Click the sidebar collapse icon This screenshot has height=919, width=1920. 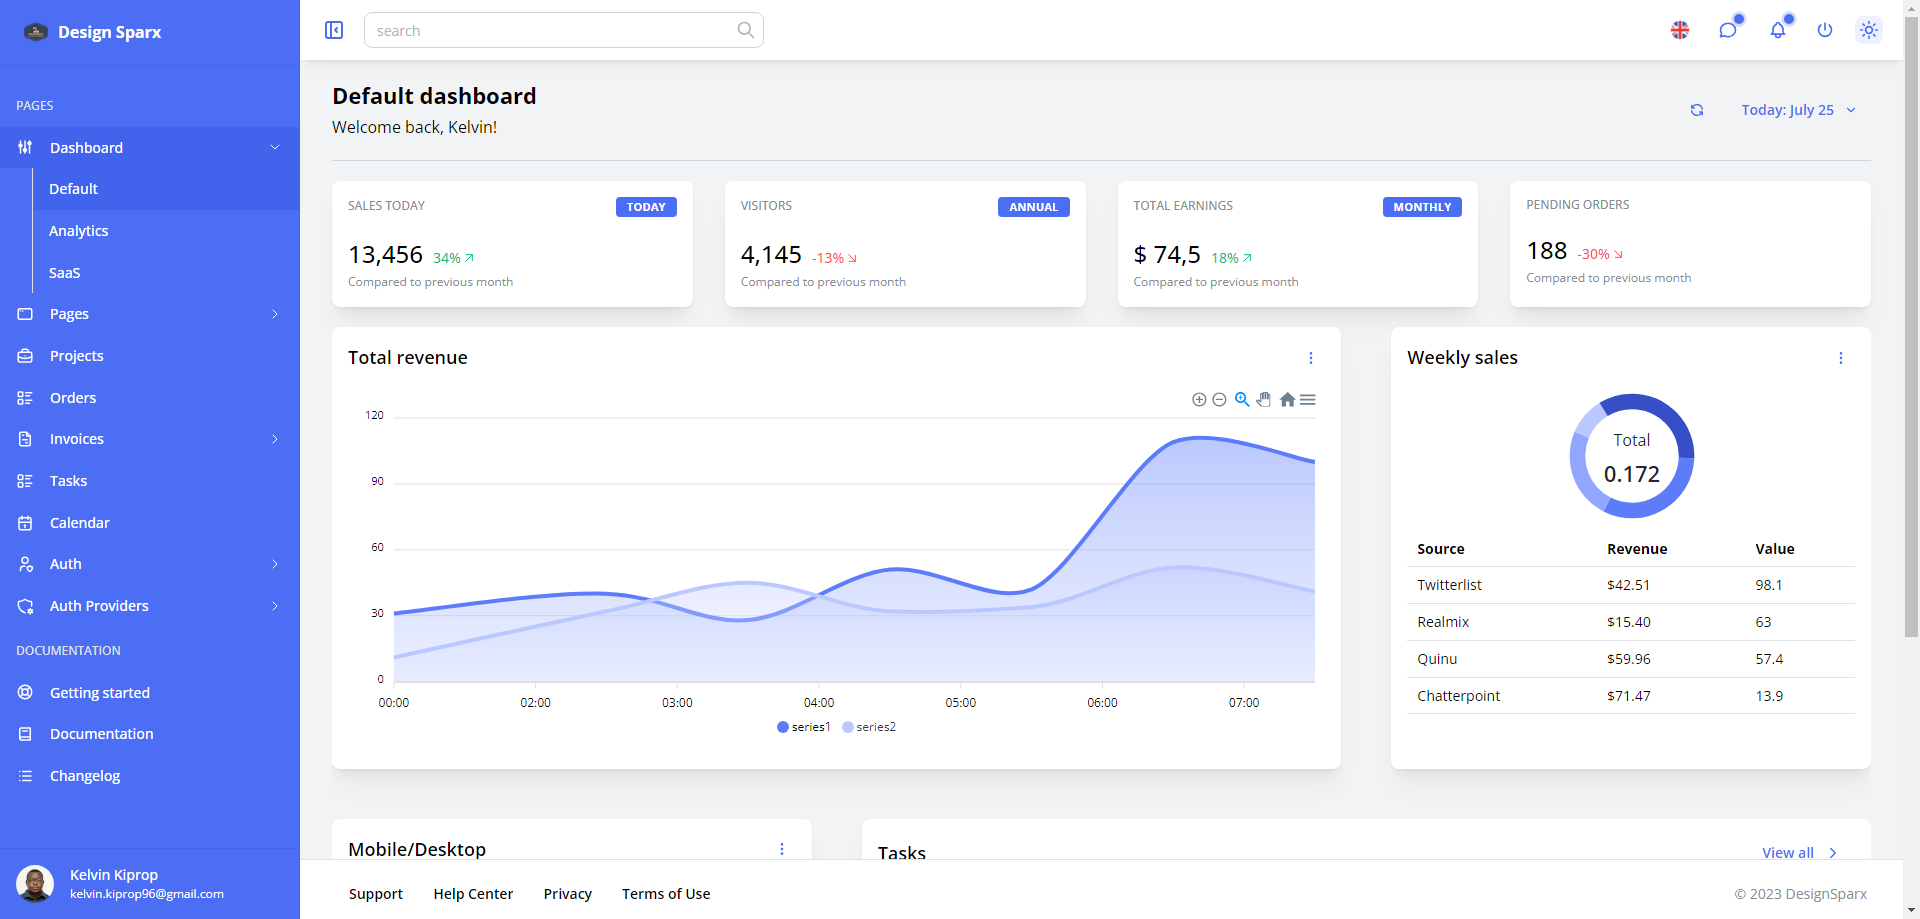point(334,30)
